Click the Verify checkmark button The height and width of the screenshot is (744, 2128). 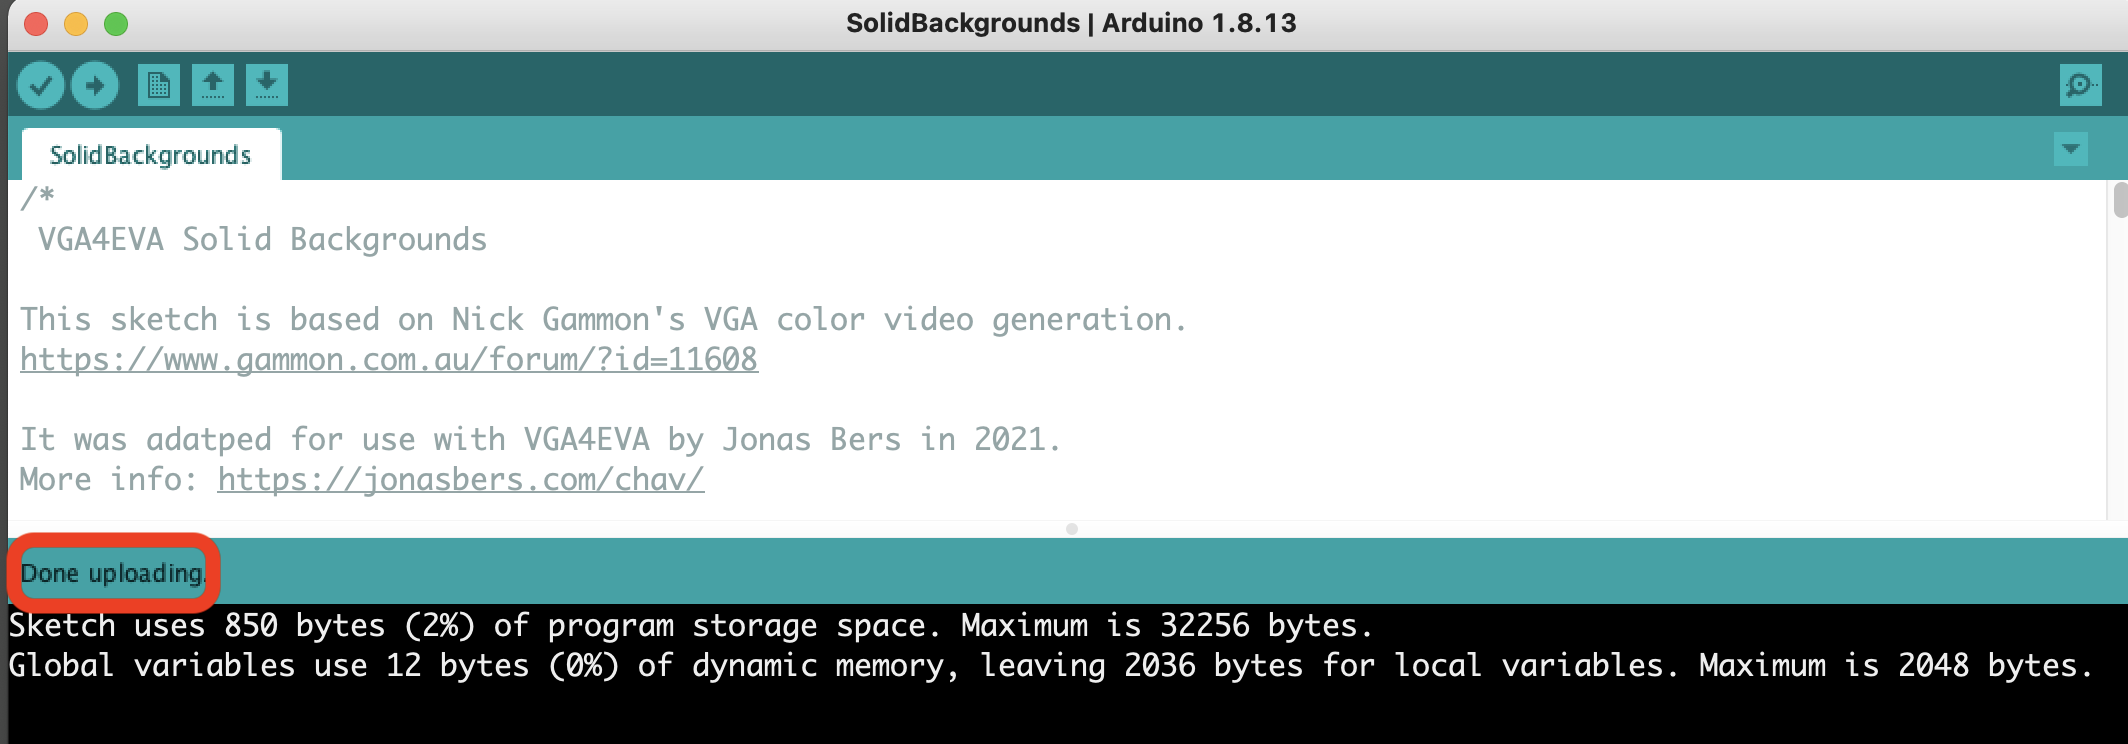point(41,85)
